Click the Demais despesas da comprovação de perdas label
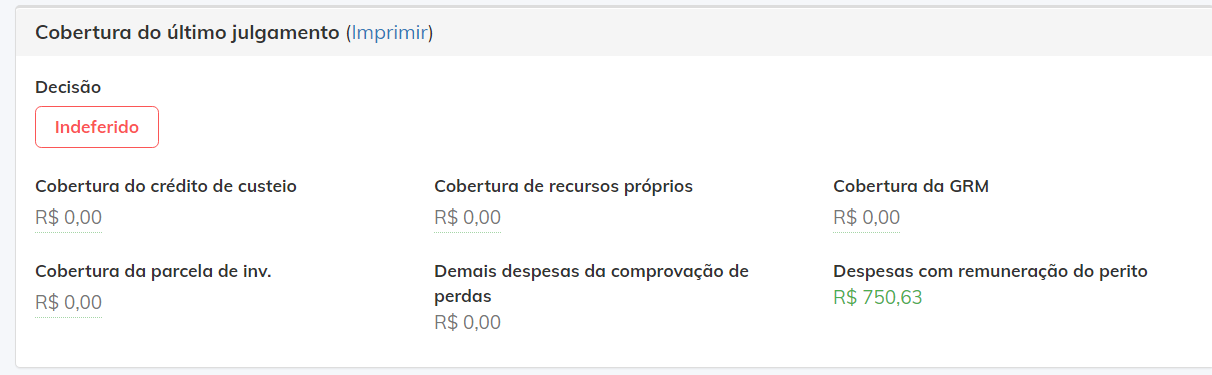 pos(591,284)
